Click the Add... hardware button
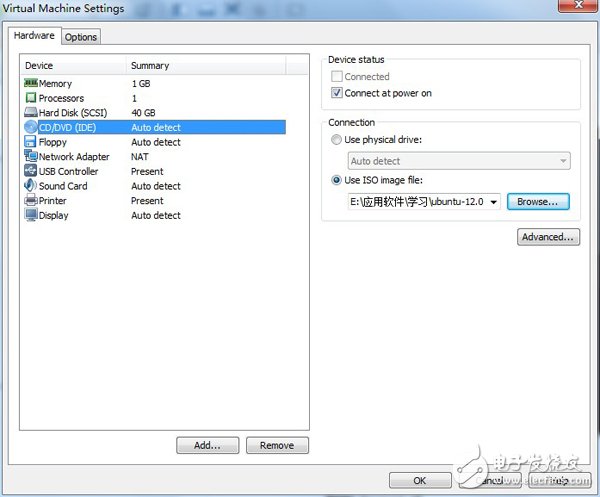 click(x=208, y=445)
